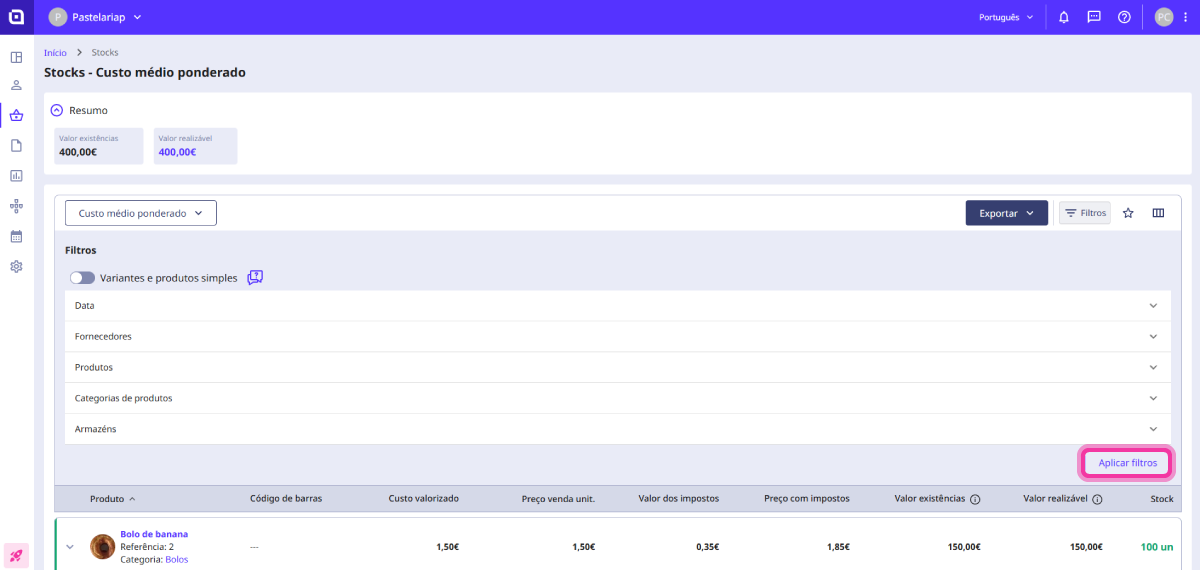1200x570 pixels.
Task: Open the help question mark icon
Action: pyautogui.click(x=1124, y=17)
